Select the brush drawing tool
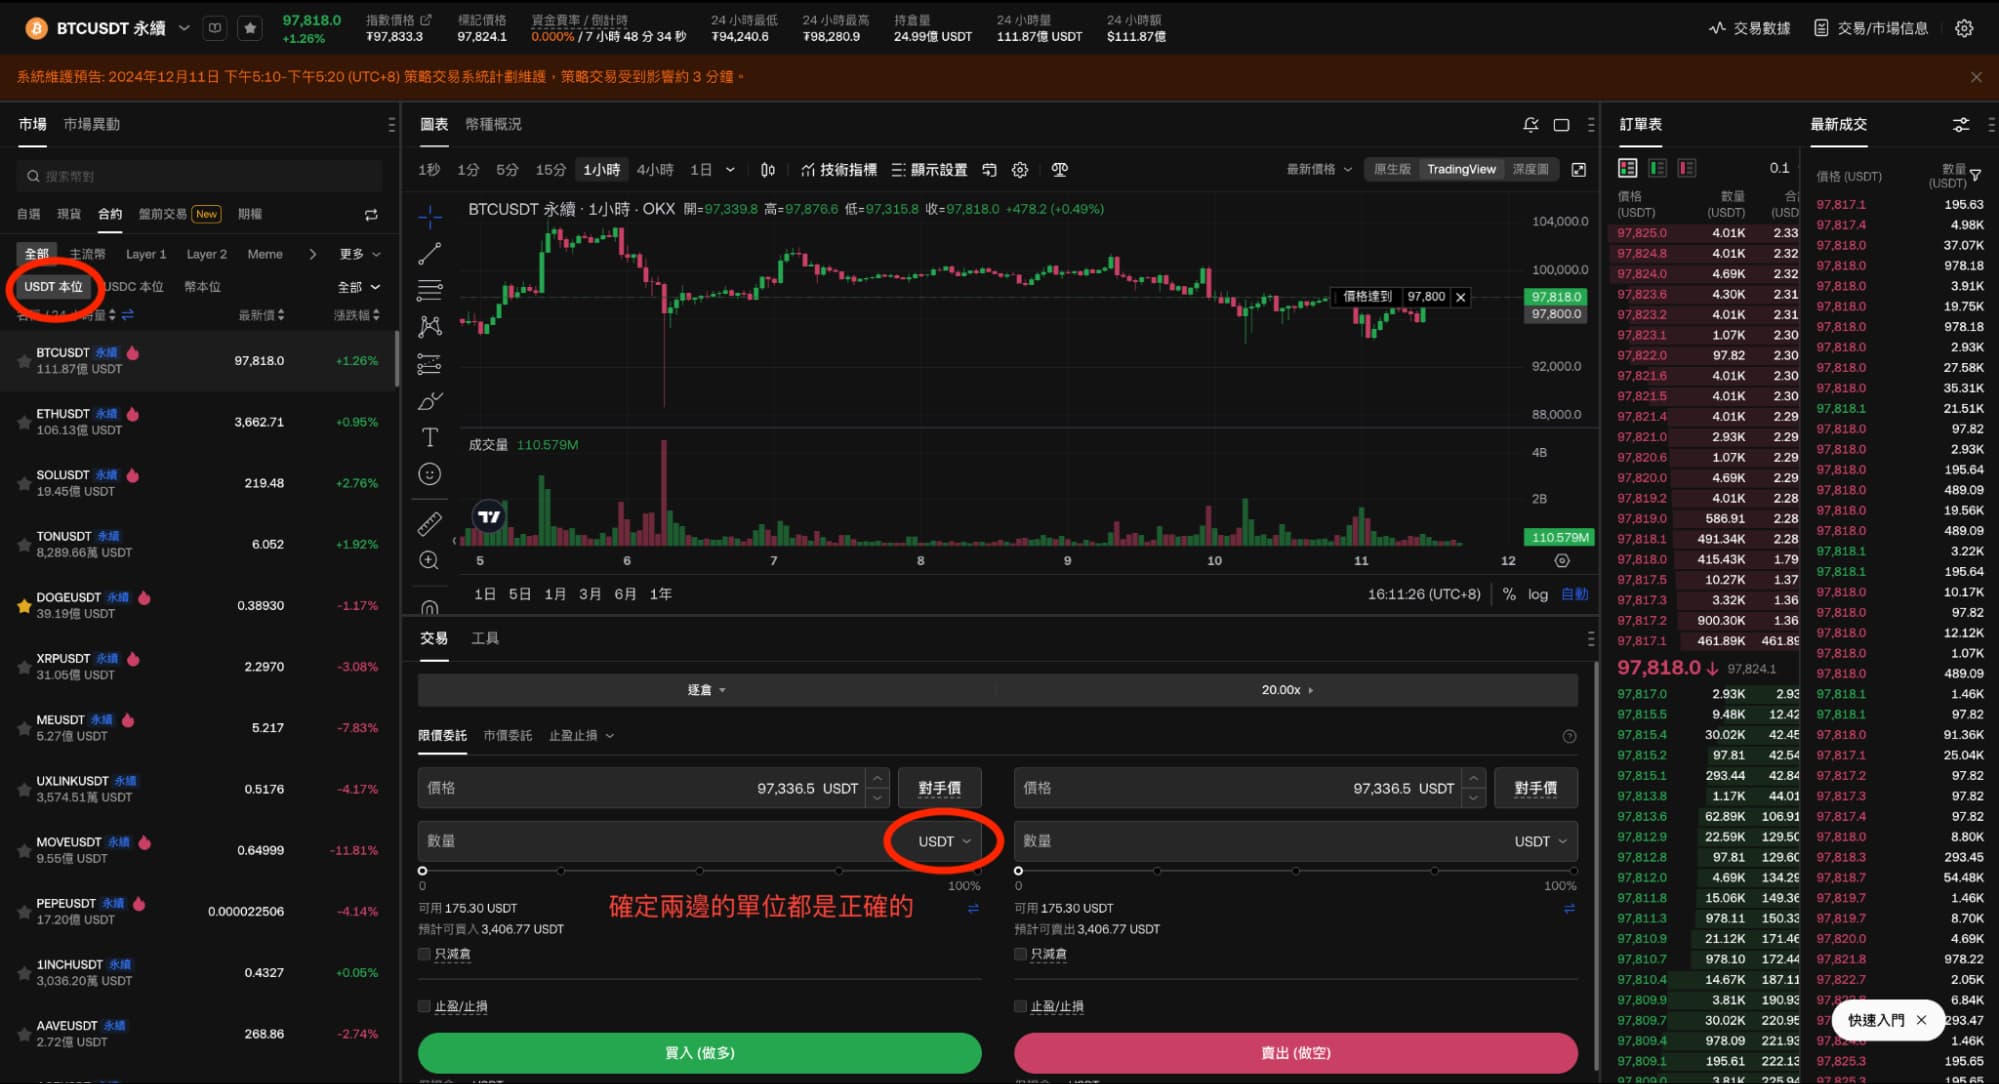 click(x=430, y=400)
